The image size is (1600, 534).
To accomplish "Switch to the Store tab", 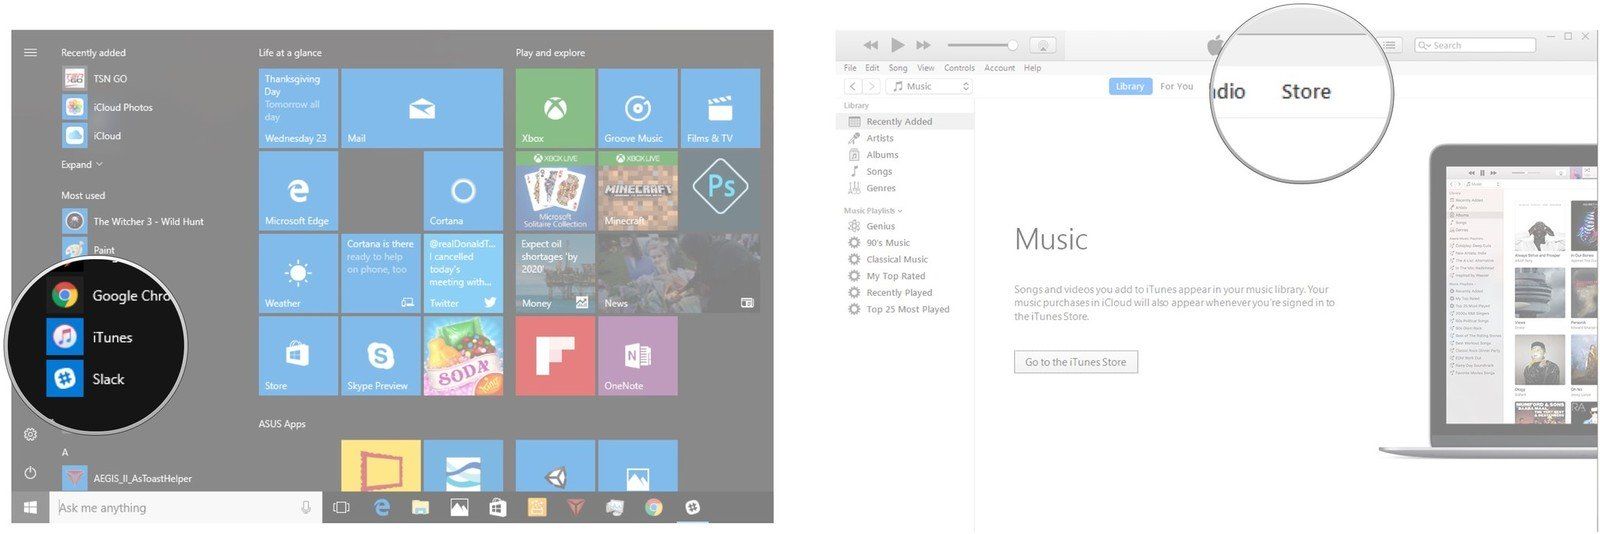I will (1305, 92).
